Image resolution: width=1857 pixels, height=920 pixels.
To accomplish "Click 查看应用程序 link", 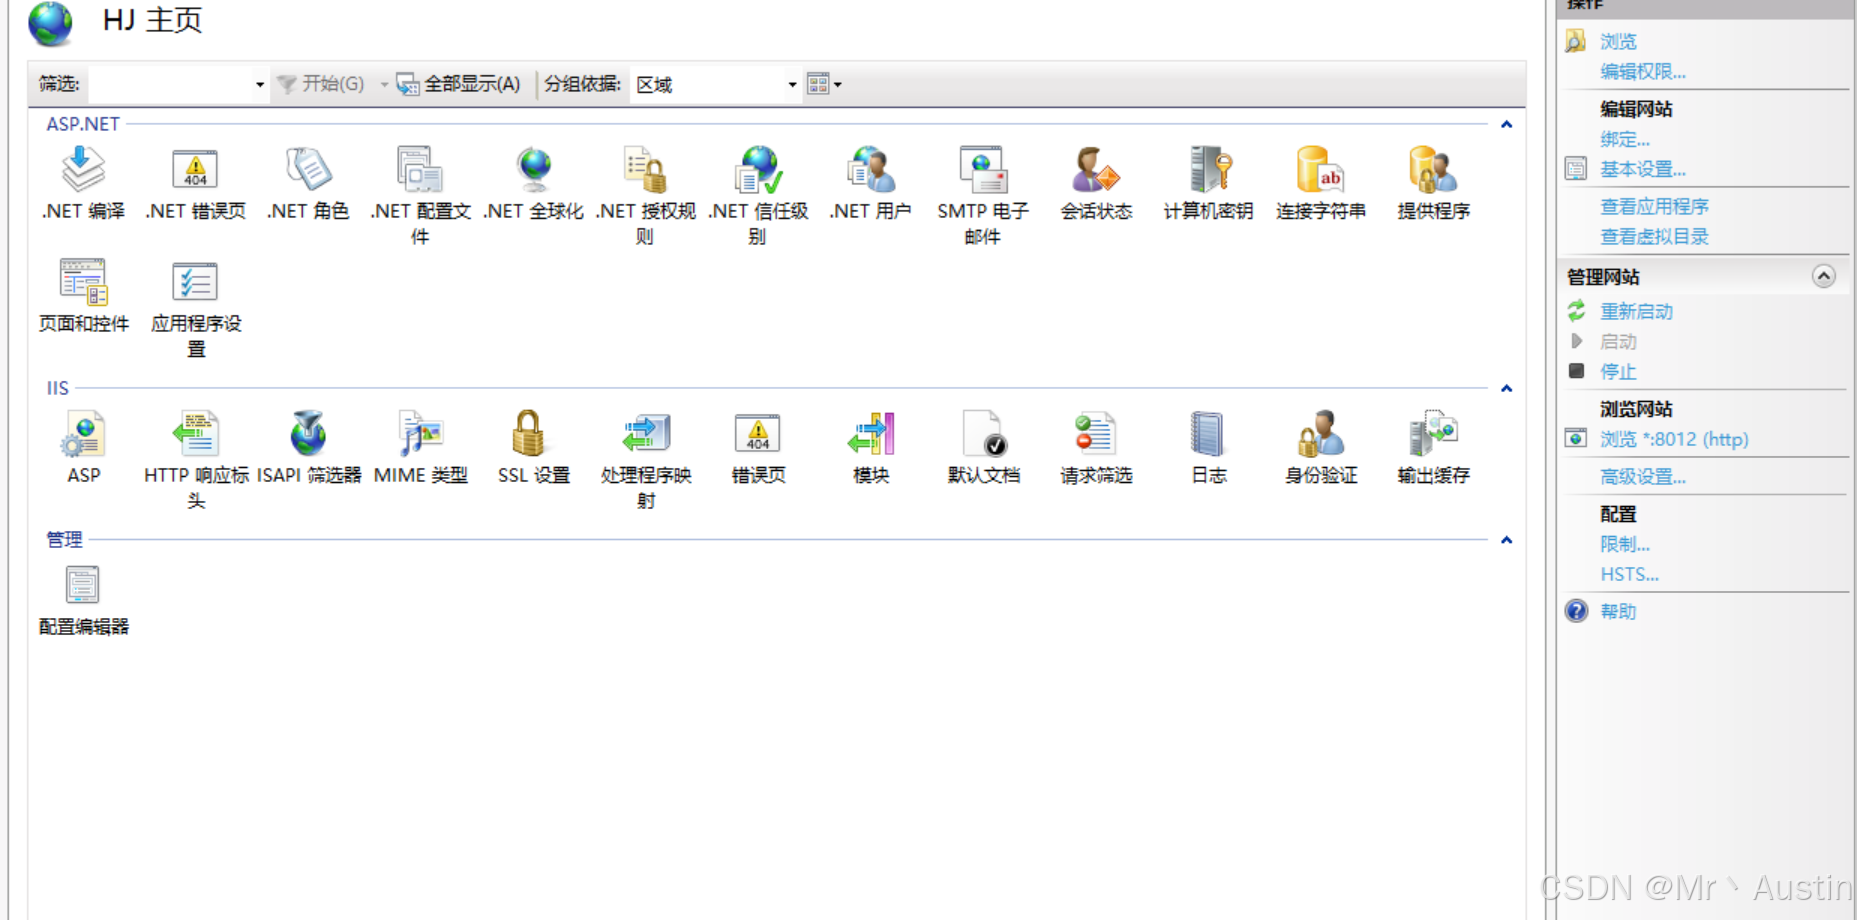I will [1654, 207].
